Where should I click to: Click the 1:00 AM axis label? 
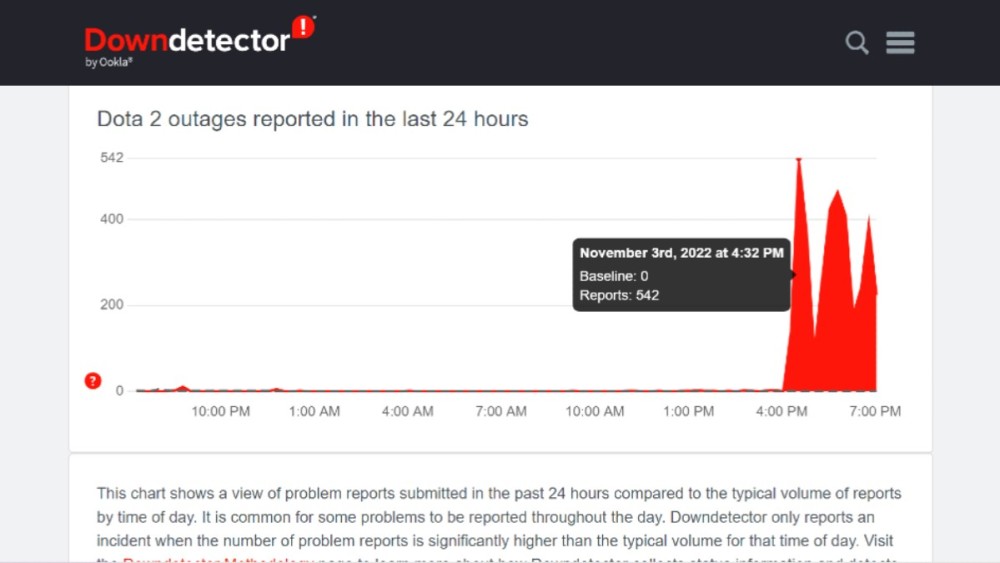314,411
